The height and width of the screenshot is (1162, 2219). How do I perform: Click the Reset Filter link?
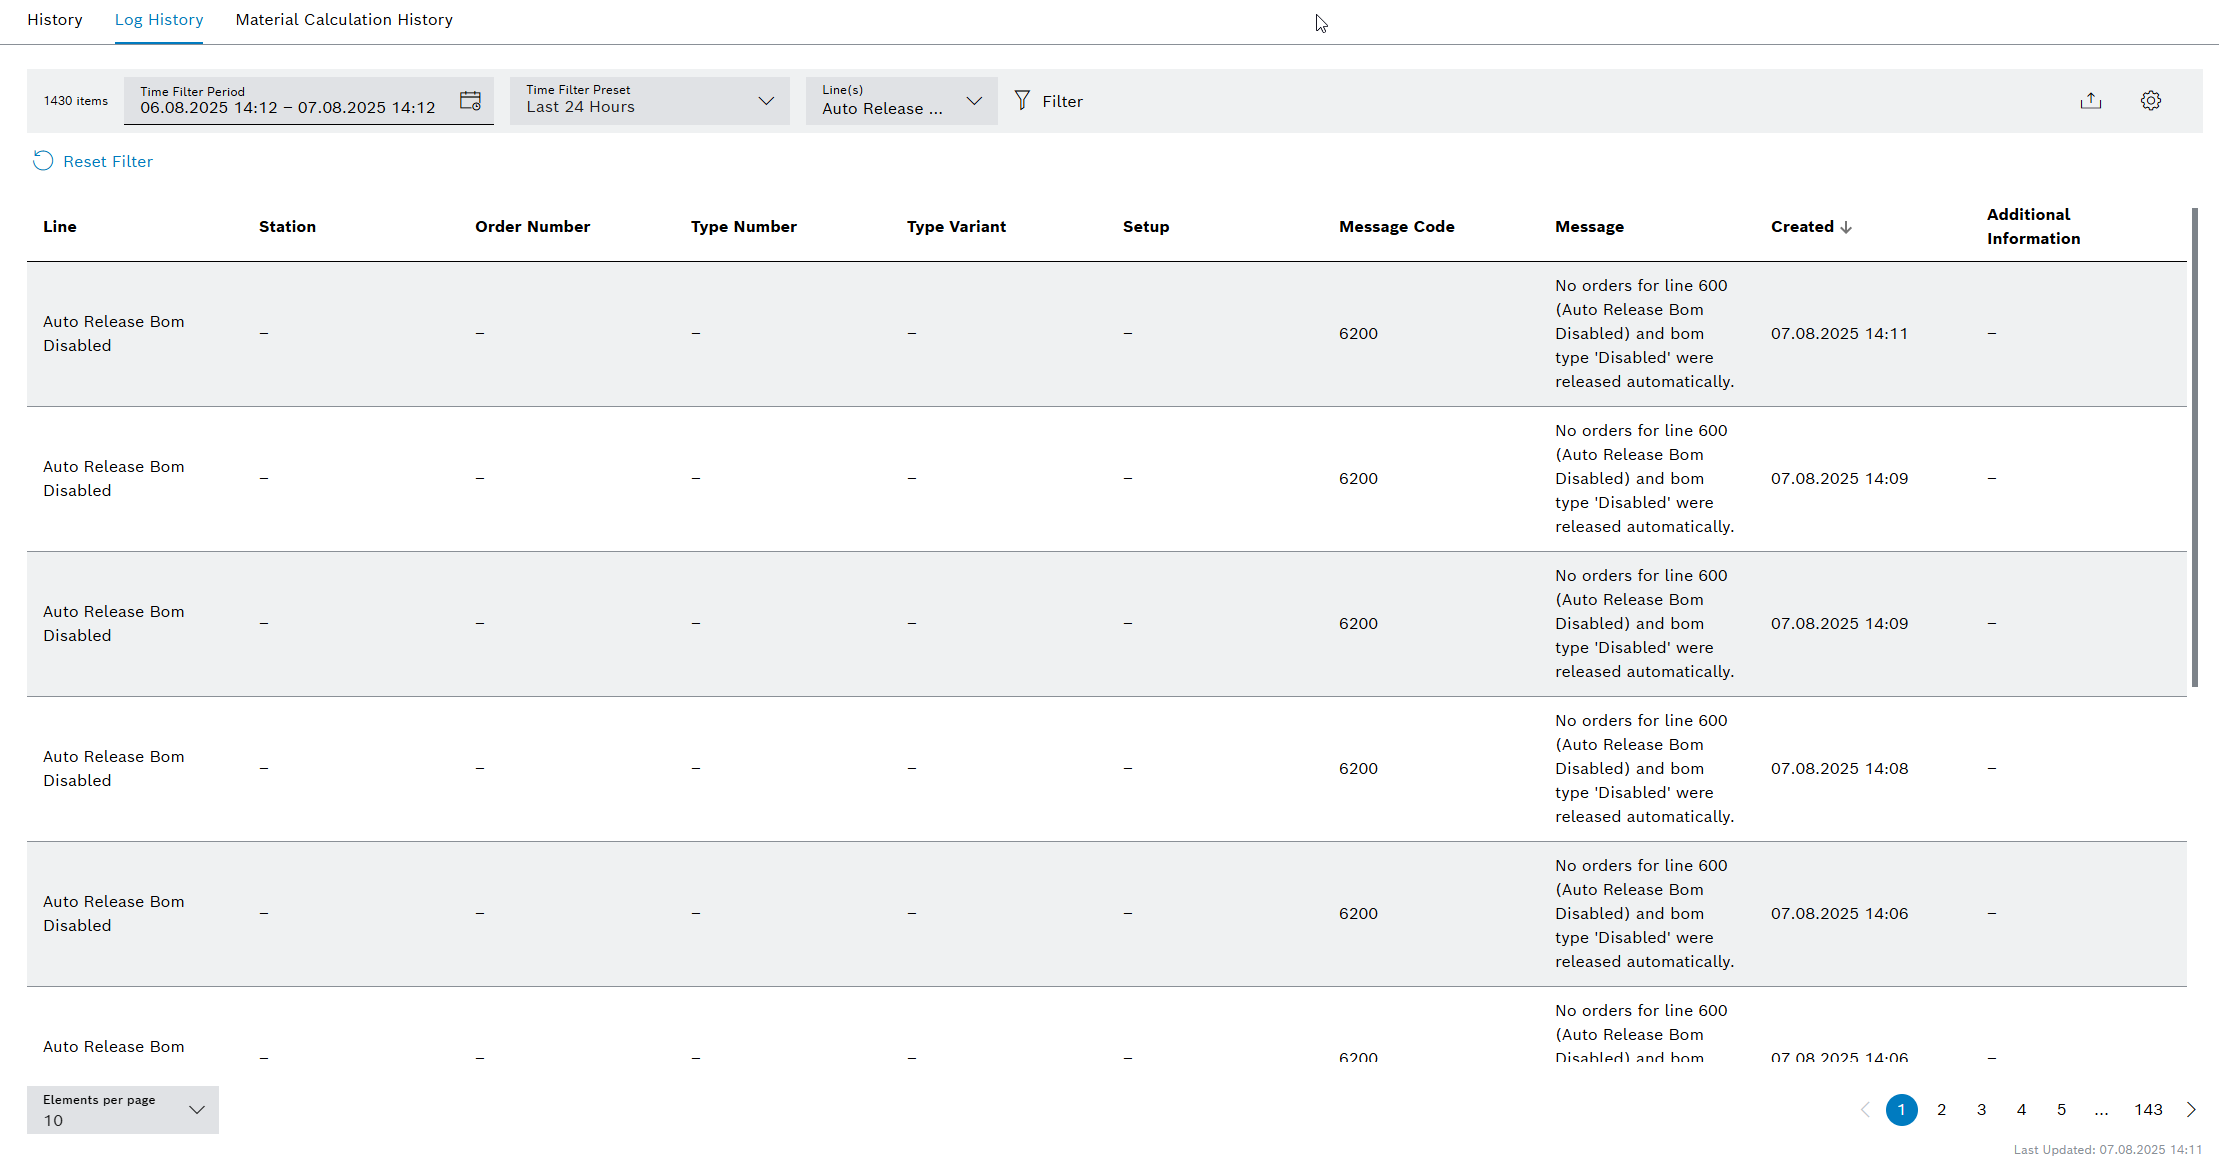click(107, 161)
